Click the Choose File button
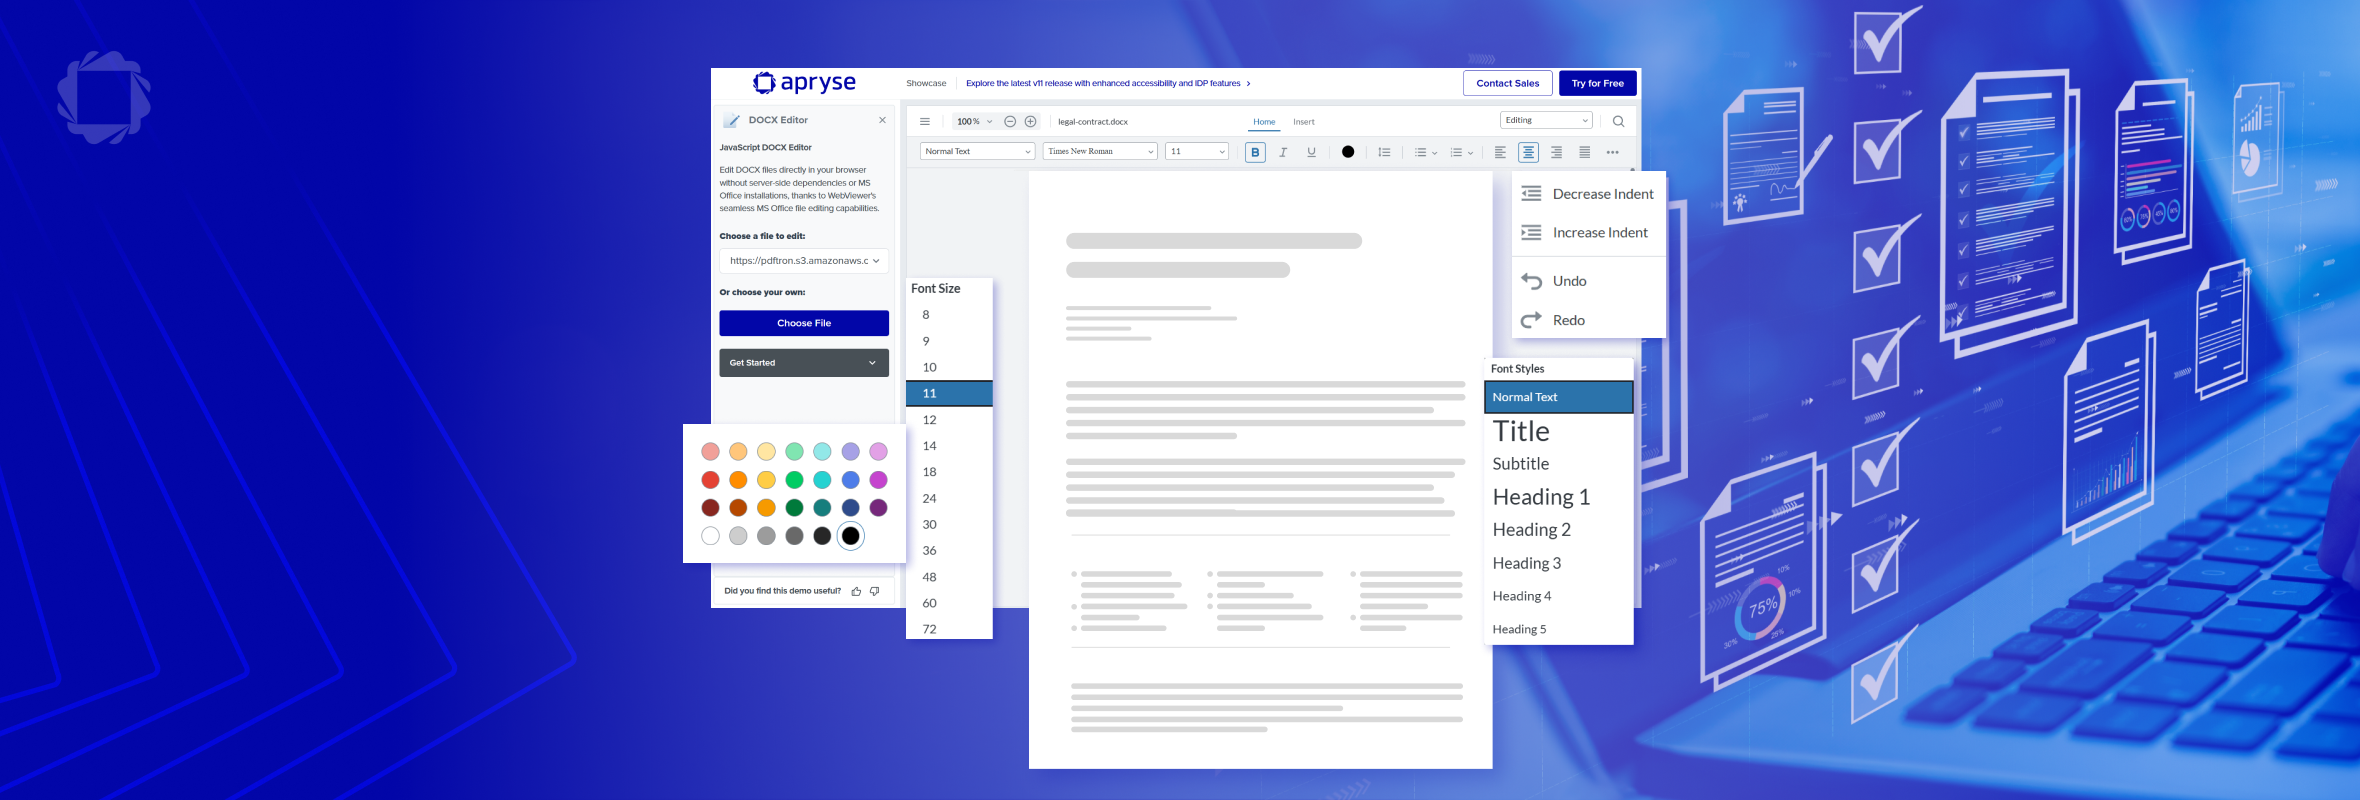2360x800 pixels. [x=804, y=323]
